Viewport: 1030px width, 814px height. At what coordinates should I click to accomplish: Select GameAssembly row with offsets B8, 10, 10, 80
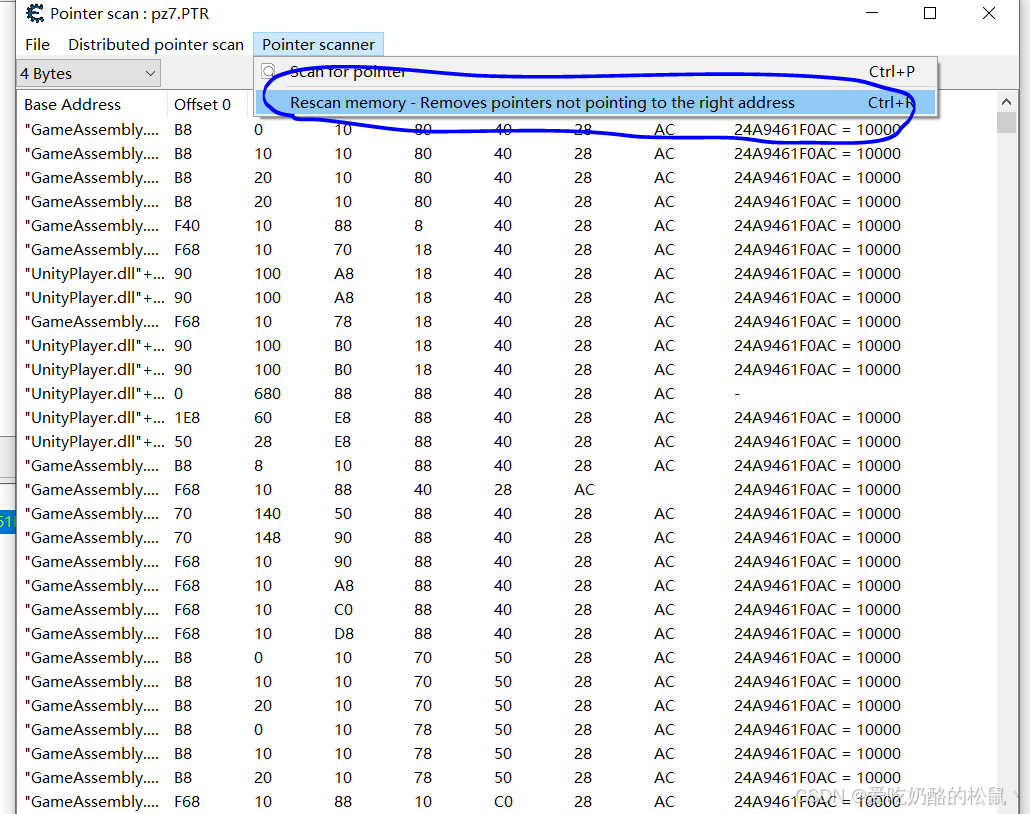pos(506,154)
